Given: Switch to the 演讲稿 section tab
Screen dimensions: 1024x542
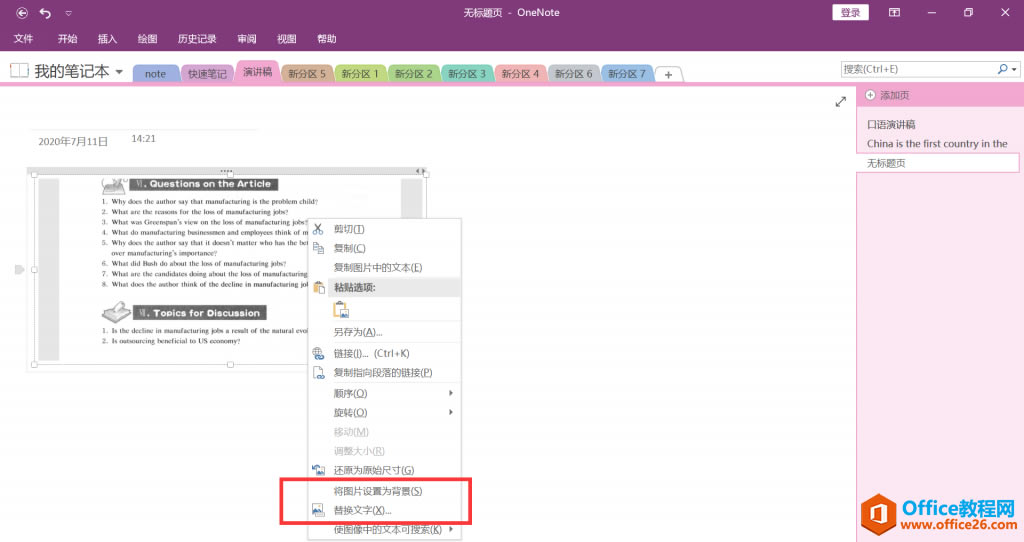Looking at the screenshot, I should coord(257,72).
